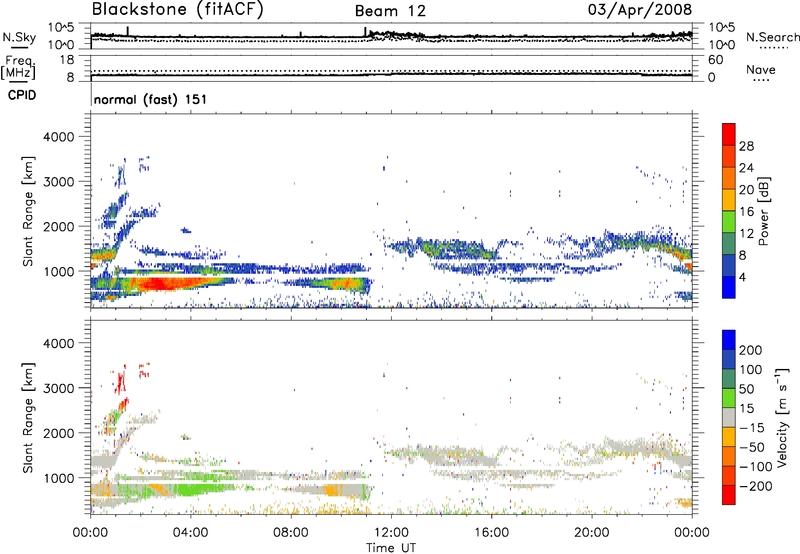Click the 'Slant Range [km]' label of power panel
This screenshot has width=800, height=554.
coord(28,211)
